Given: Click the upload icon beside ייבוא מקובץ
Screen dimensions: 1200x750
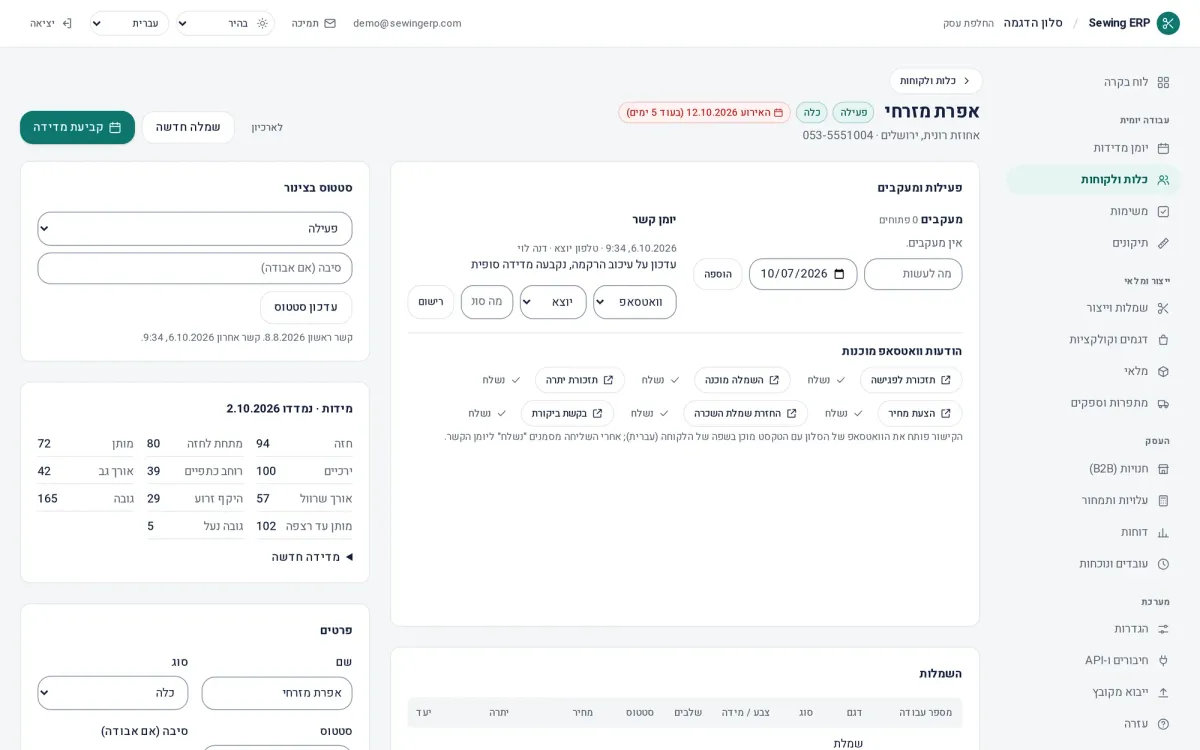Looking at the screenshot, I should tap(1163, 692).
